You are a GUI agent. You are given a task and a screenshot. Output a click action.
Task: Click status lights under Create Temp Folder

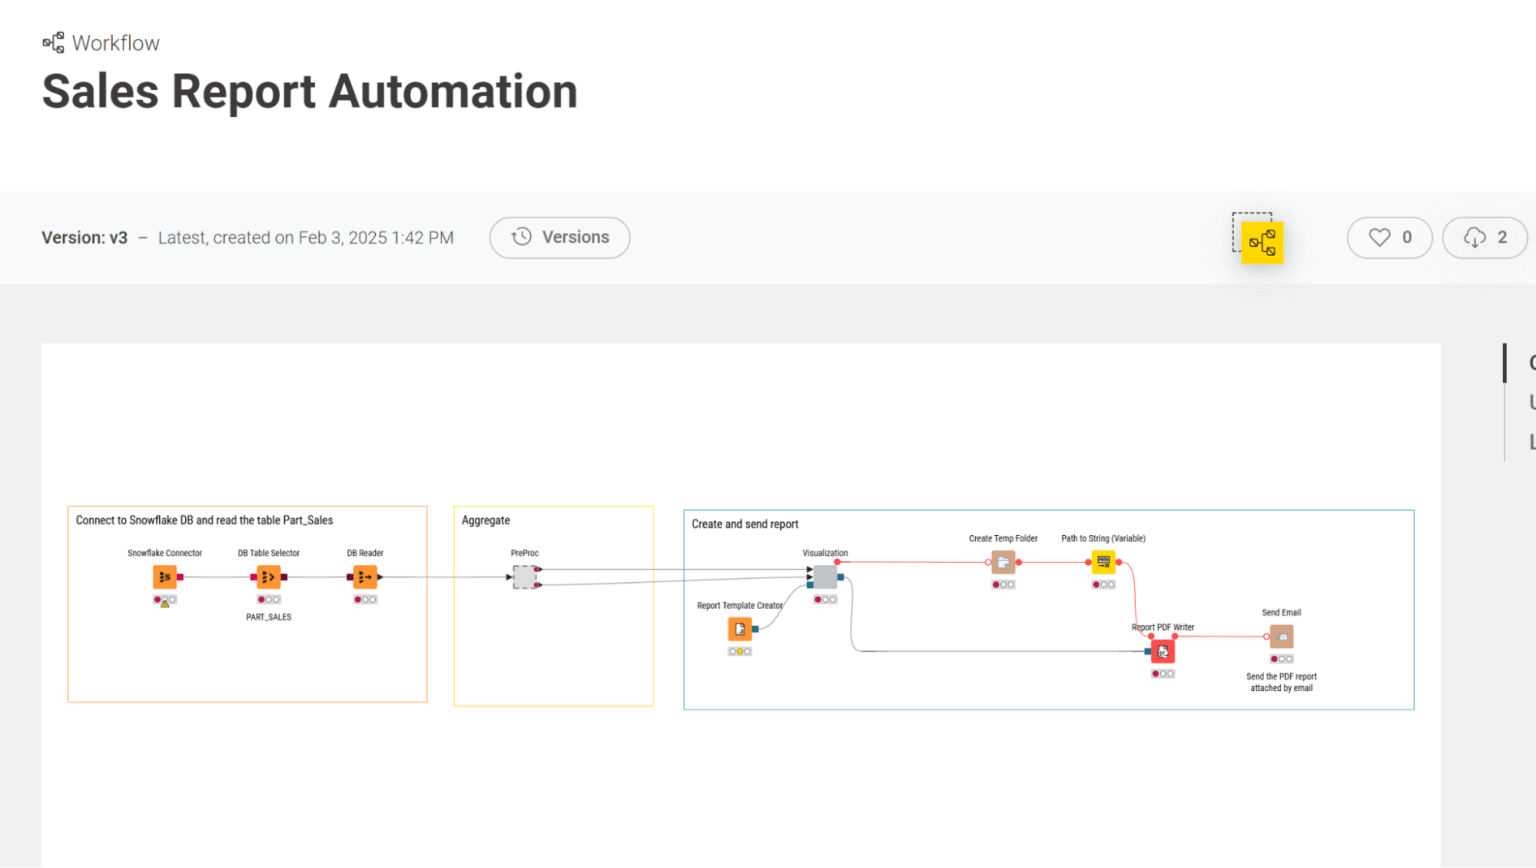(1003, 585)
